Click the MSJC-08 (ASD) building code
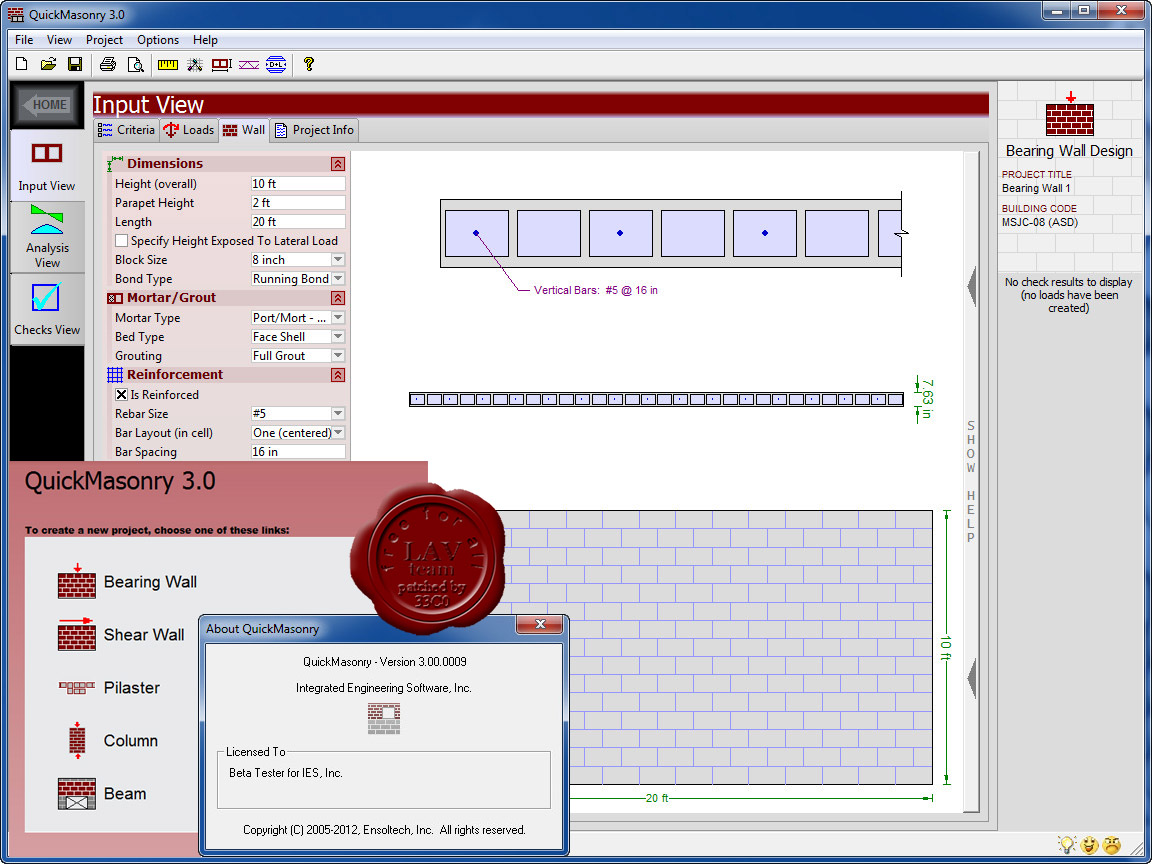The height and width of the screenshot is (864, 1152). 1040,222
